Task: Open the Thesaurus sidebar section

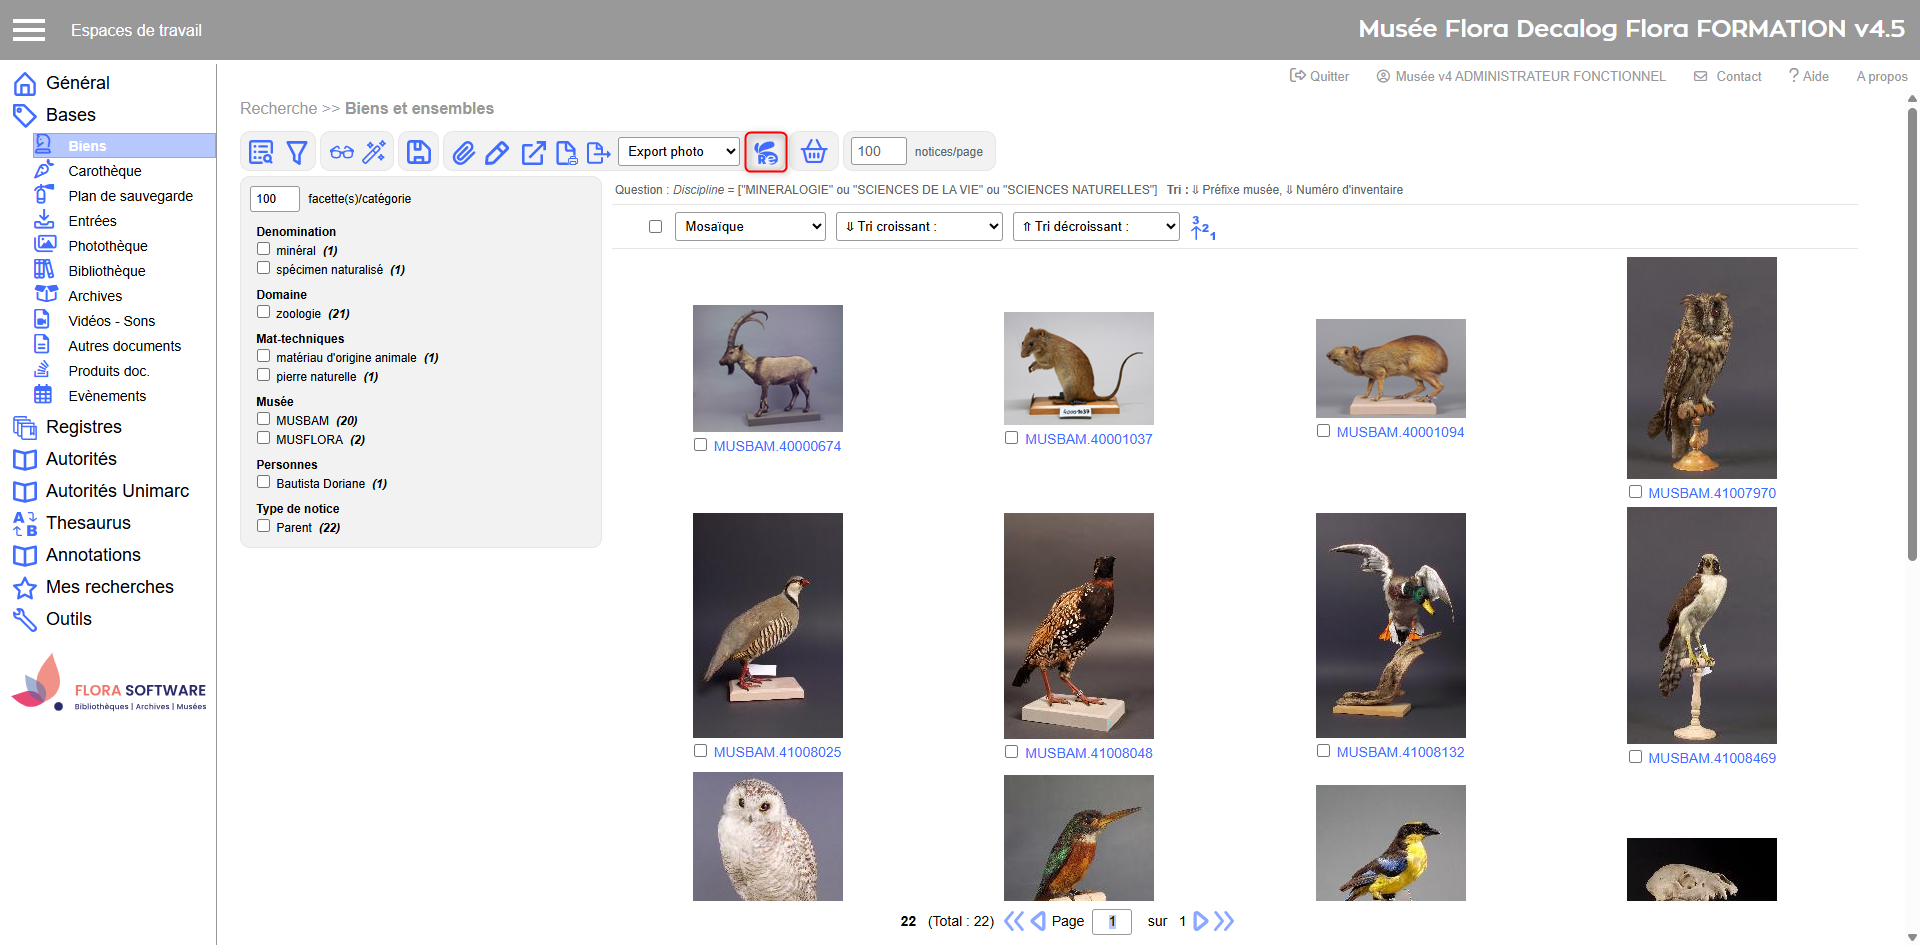Action: pyautogui.click(x=88, y=523)
